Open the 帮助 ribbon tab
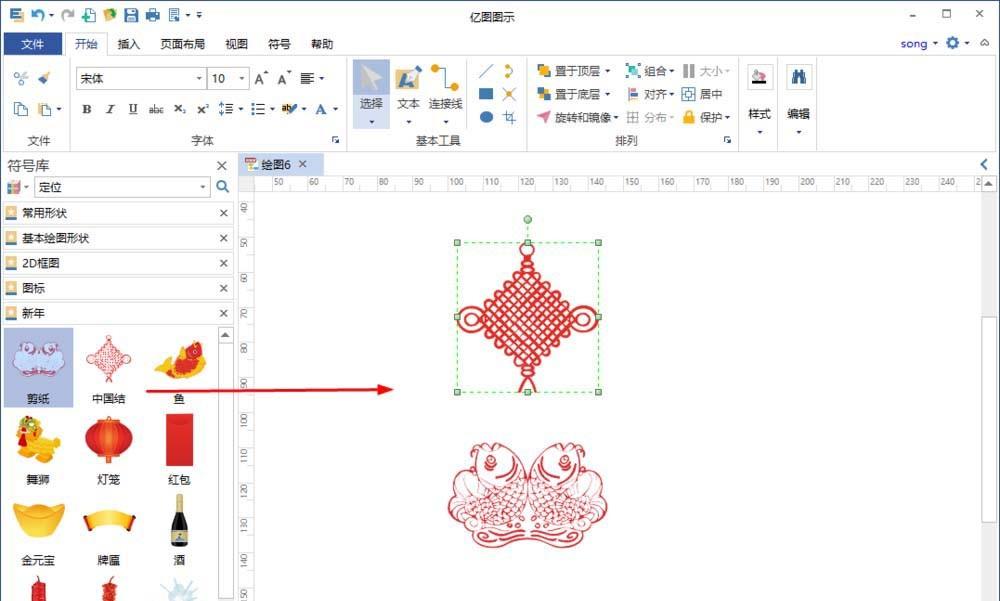1000x601 pixels. click(x=321, y=43)
